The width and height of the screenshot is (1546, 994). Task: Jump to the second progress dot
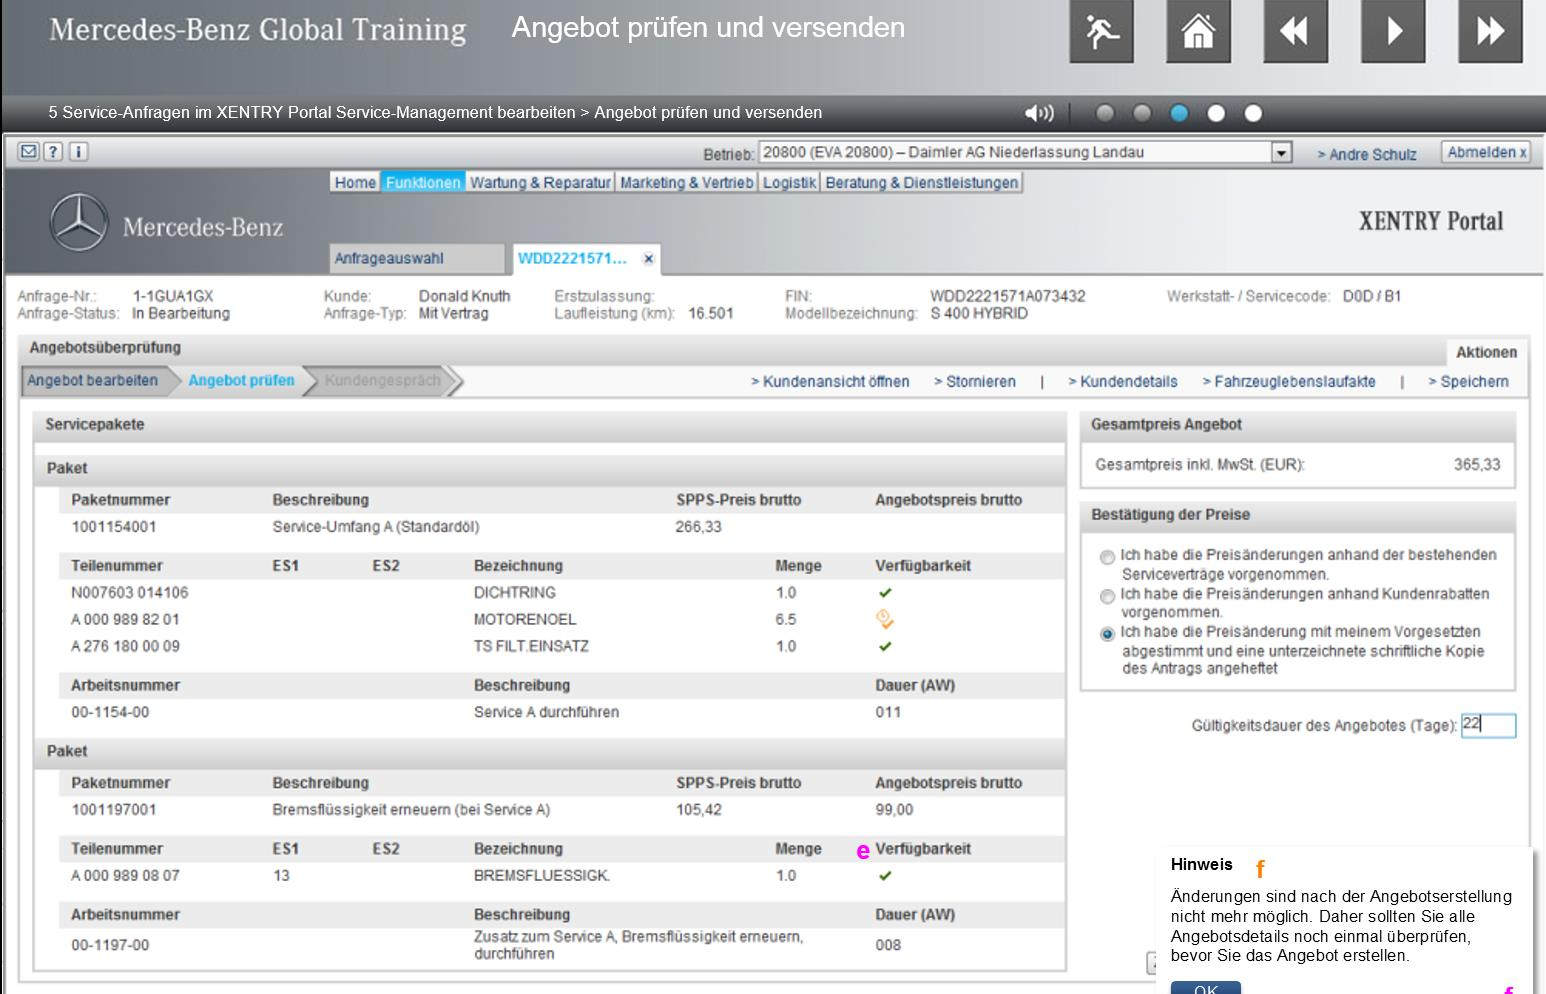click(1142, 113)
